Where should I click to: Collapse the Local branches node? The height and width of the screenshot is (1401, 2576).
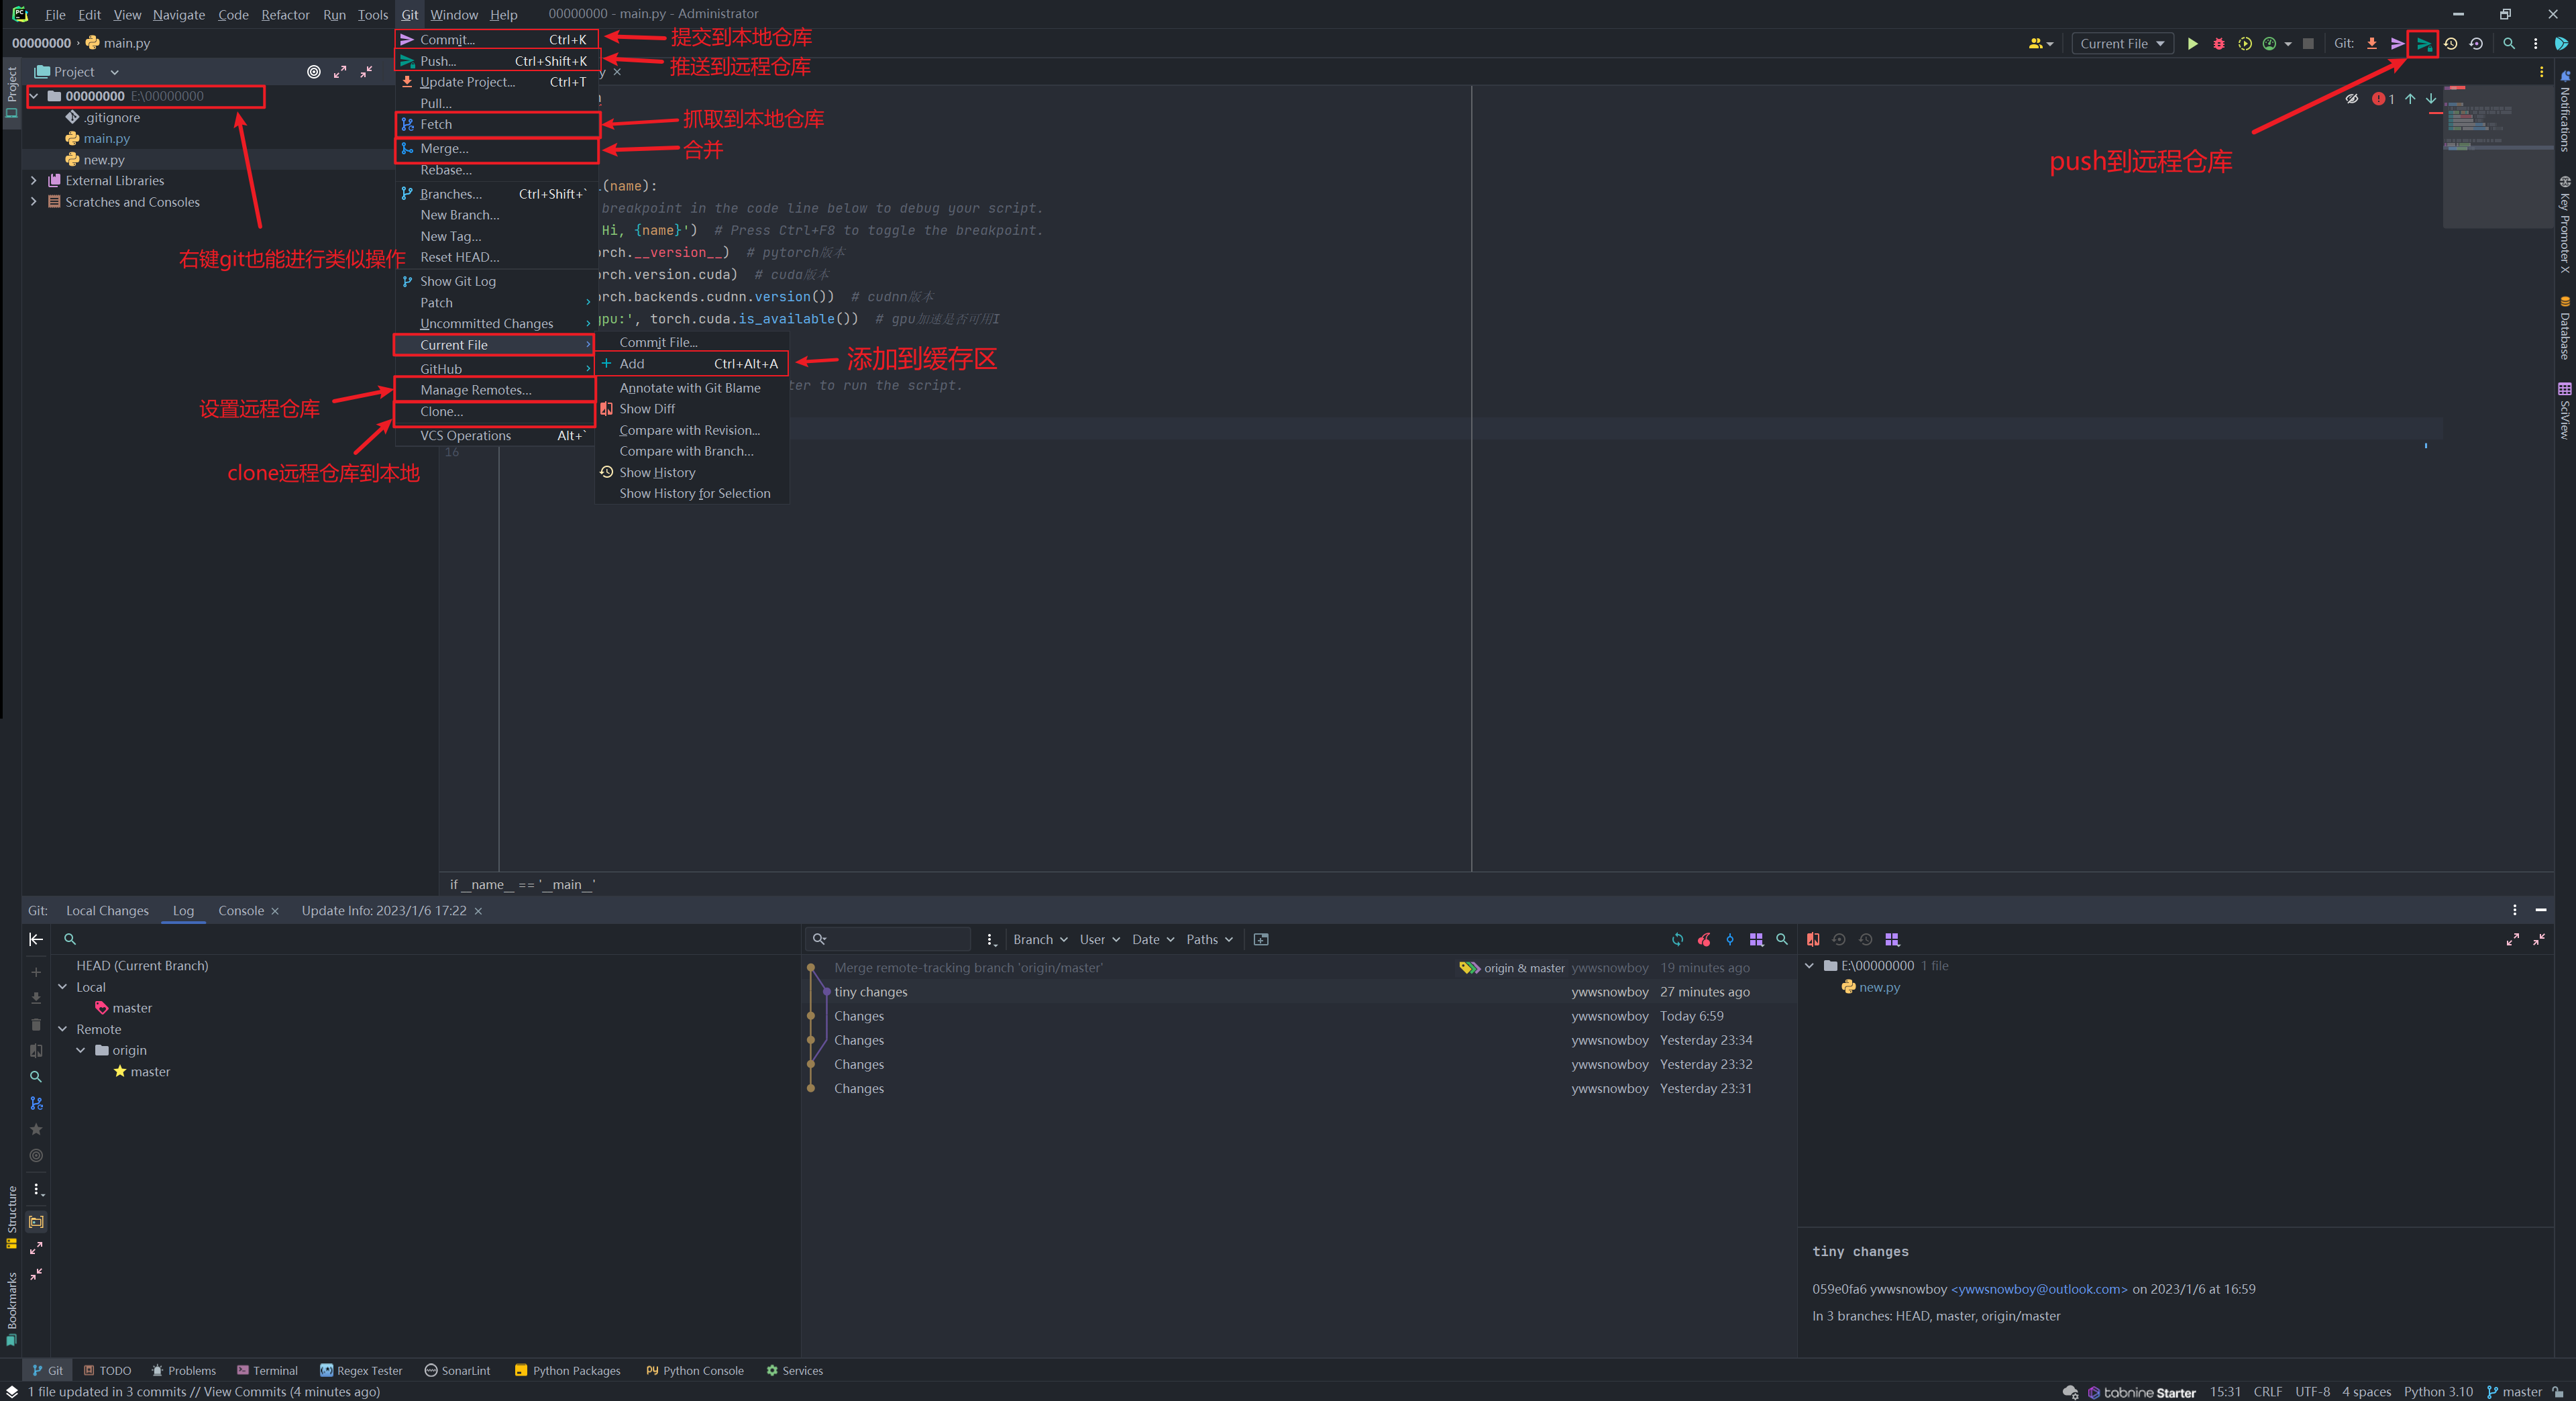pos(62,987)
